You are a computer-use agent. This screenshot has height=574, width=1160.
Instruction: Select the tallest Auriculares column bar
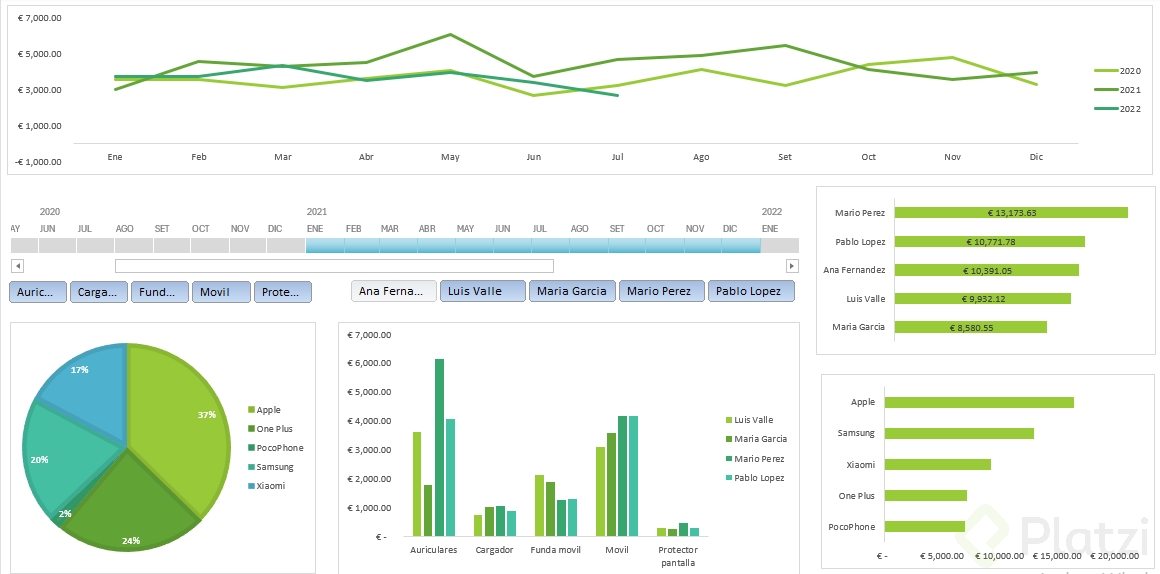pyautogui.click(x=439, y=448)
